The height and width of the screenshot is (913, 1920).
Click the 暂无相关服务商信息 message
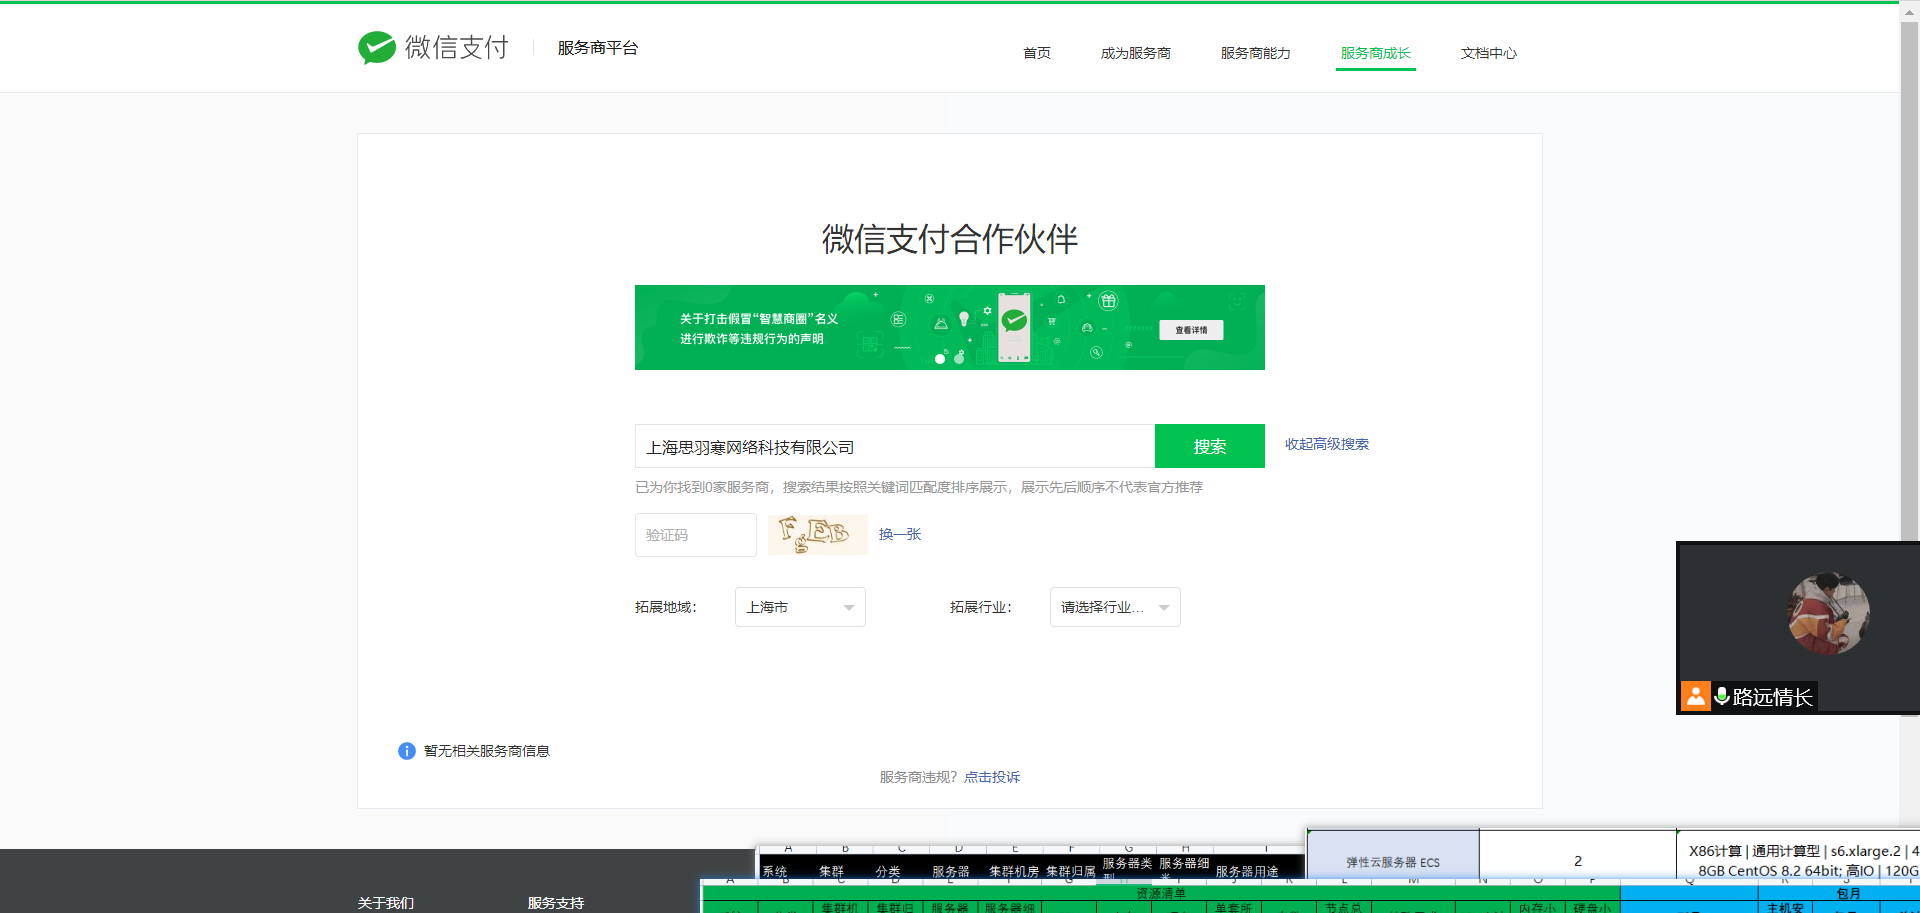point(487,751)
